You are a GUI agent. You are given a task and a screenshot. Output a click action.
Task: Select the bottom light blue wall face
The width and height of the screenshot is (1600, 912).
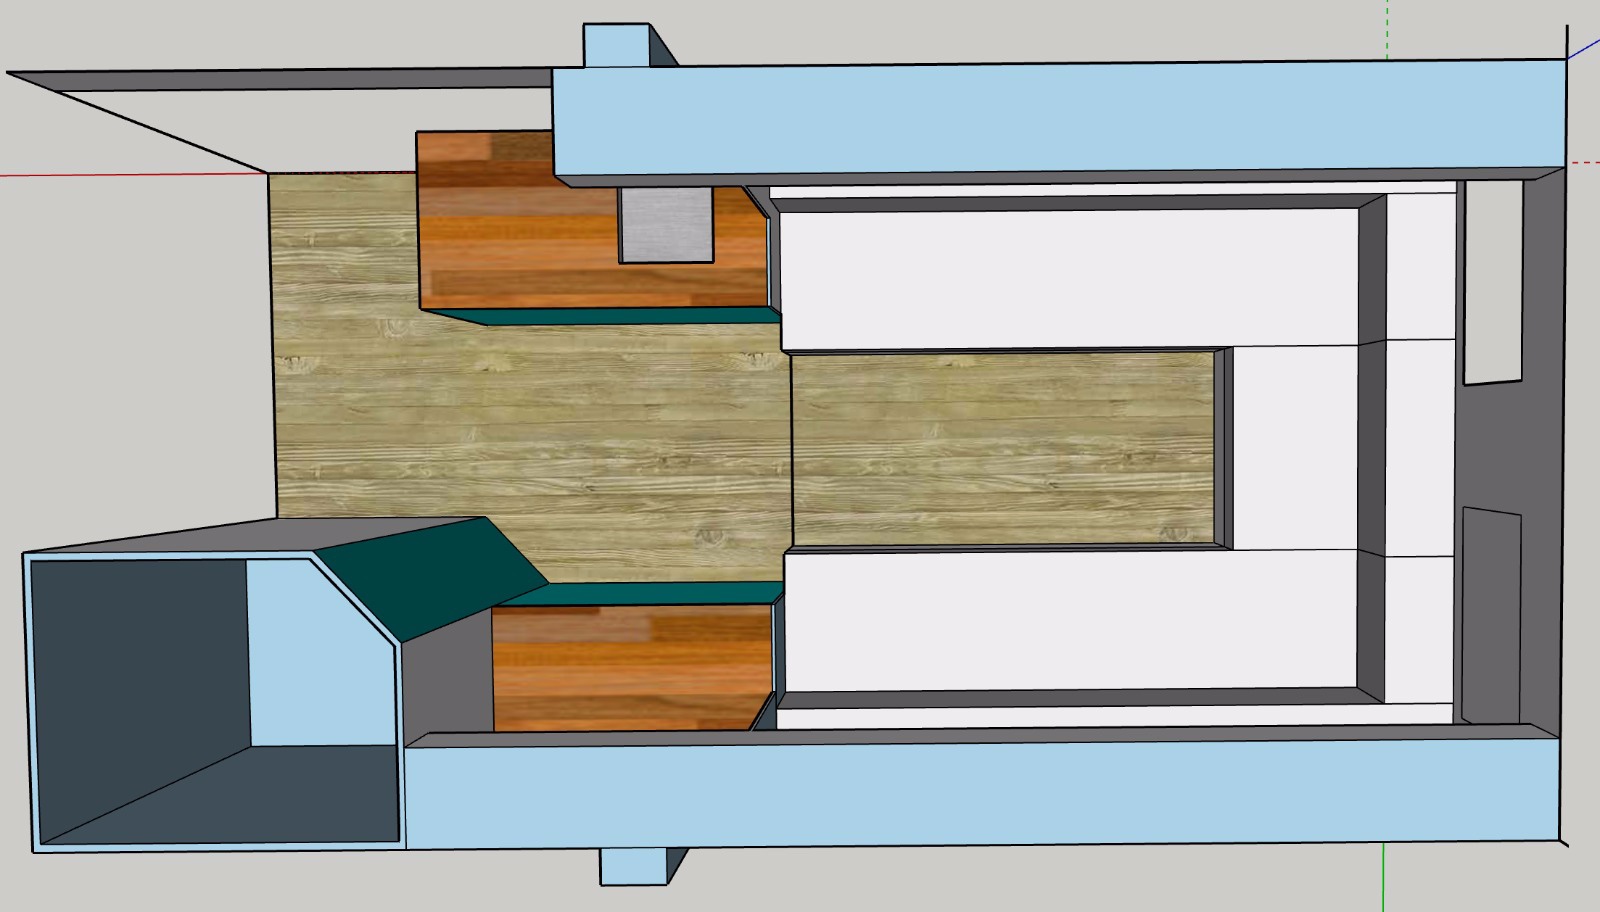tap(980, 795)
